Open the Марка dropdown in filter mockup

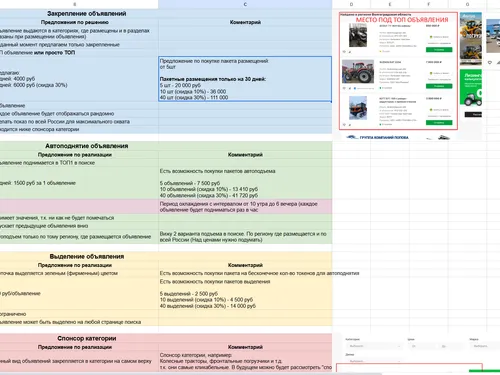pyautogui.click(x=485, y=346)
